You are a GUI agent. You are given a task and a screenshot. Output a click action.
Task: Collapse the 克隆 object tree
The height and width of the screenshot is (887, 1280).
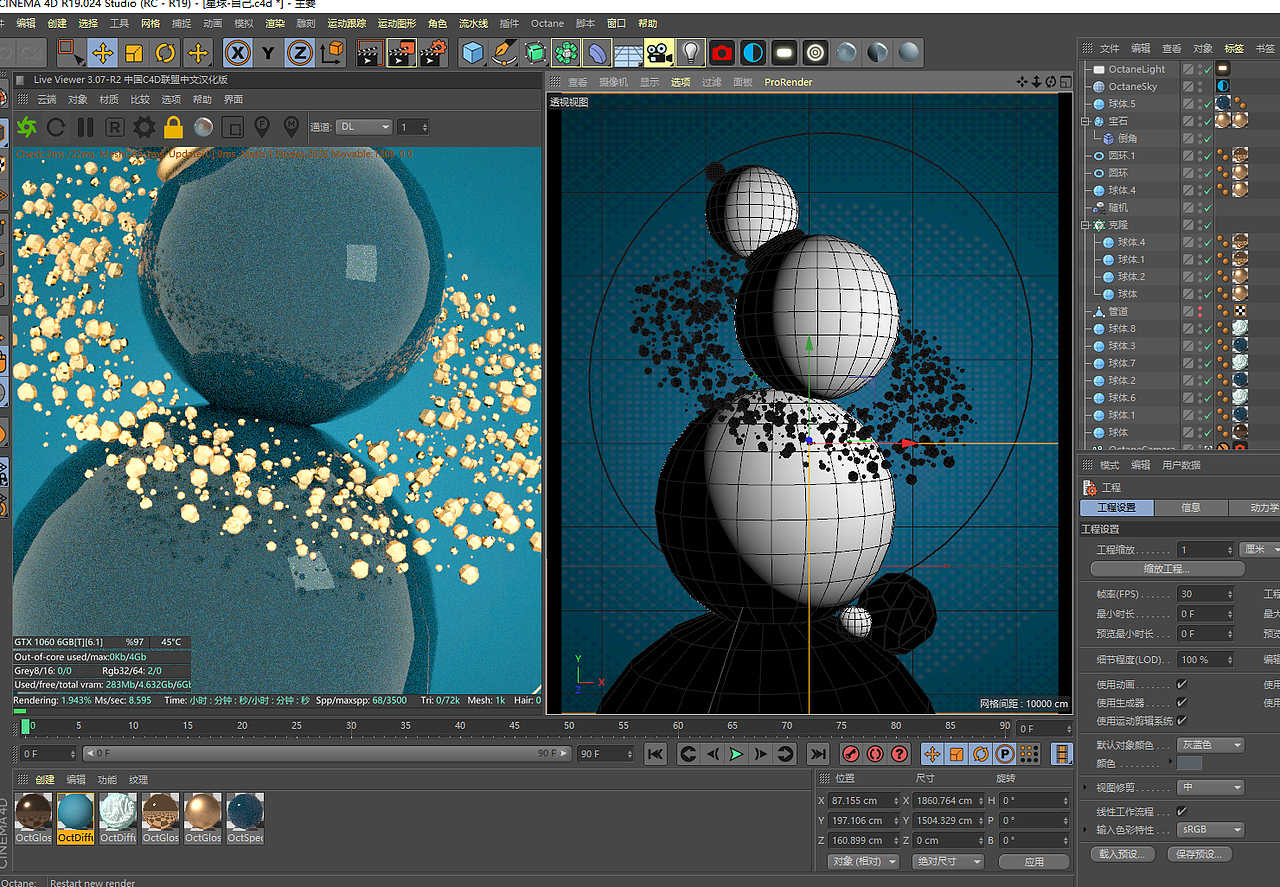coord(1086,225)
